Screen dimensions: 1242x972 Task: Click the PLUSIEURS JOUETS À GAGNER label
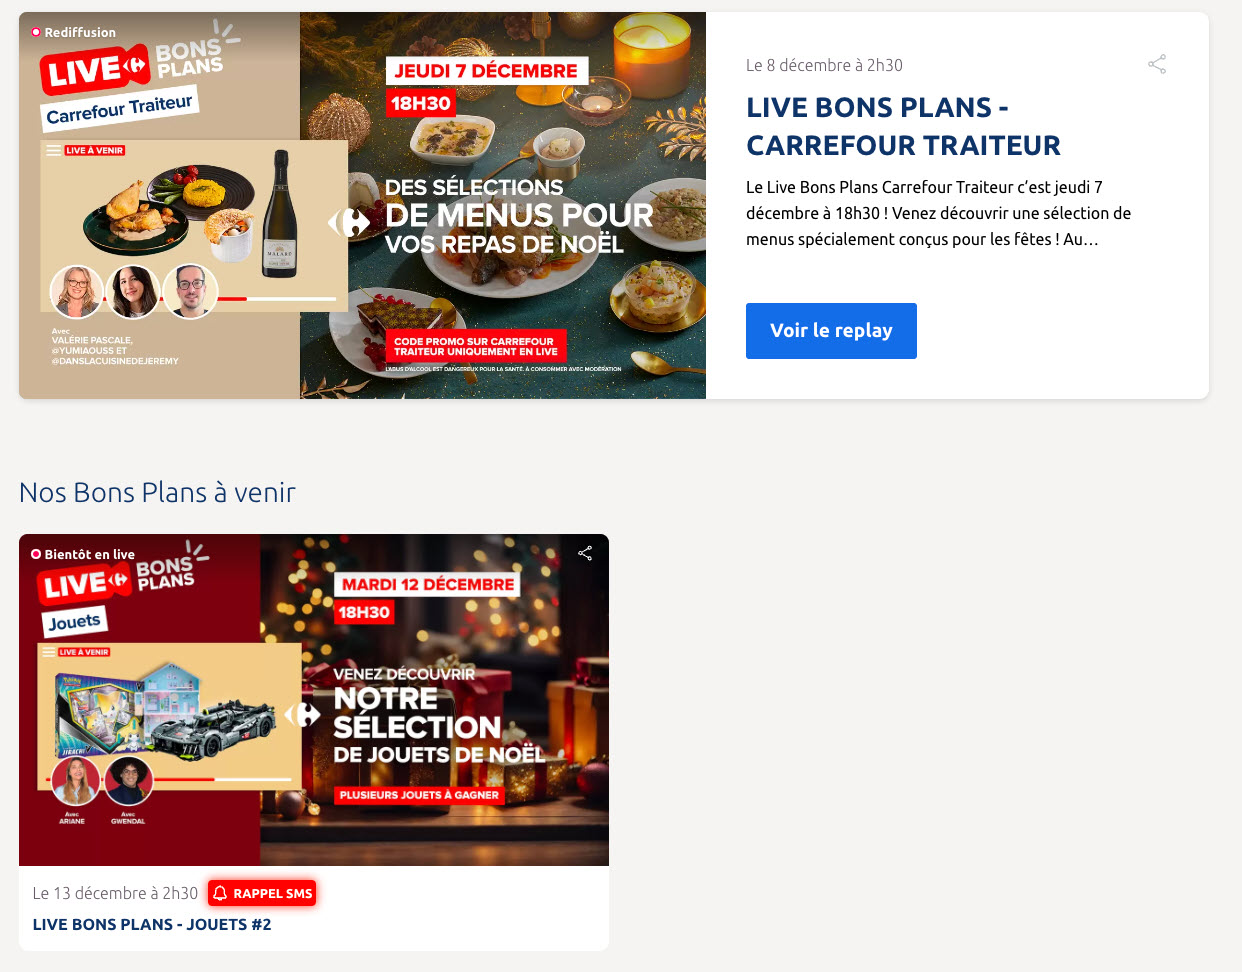(419, 795)
